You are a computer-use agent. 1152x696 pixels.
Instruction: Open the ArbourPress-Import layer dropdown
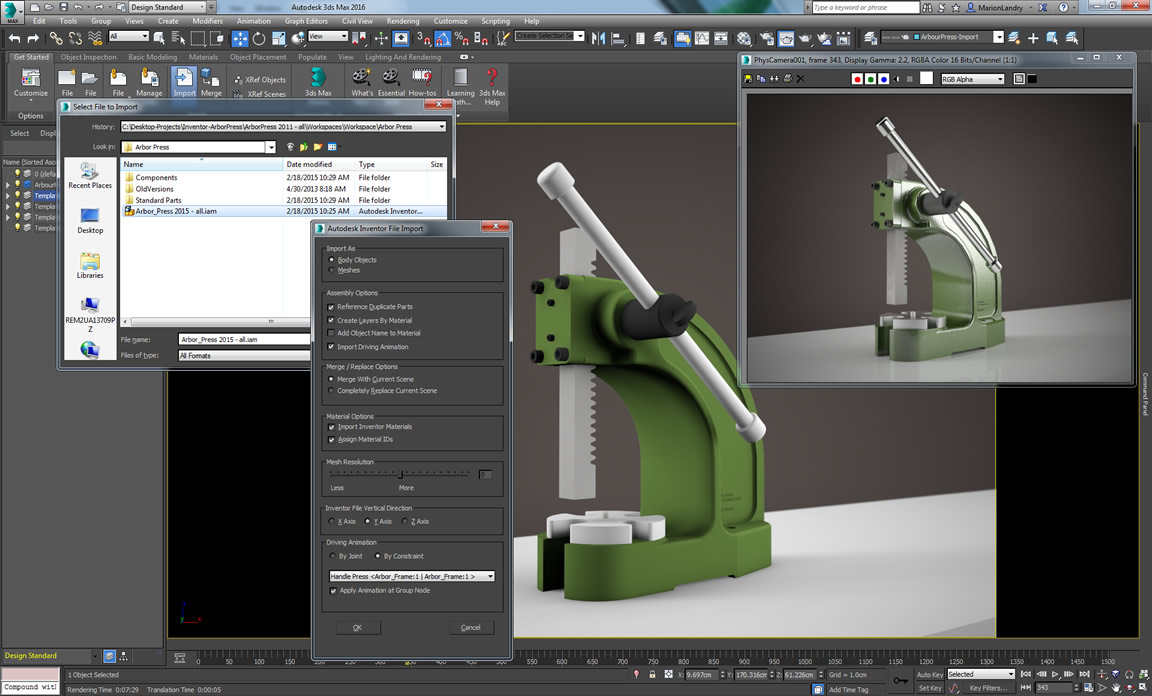tap(943, 37)
